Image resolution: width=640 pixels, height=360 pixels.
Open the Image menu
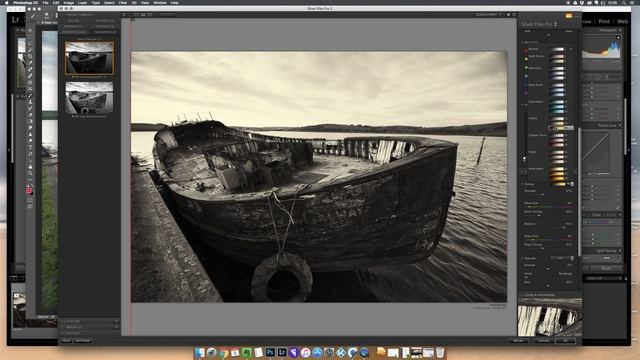[x=68, y=2]
